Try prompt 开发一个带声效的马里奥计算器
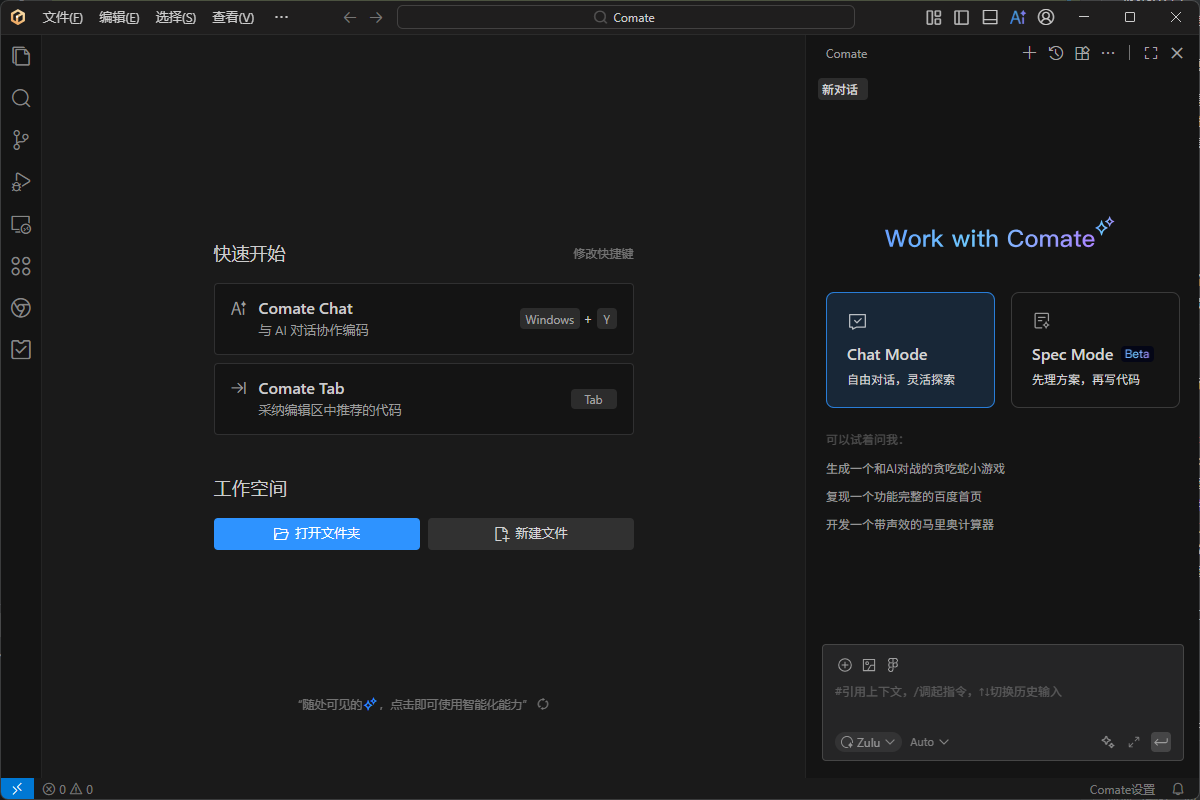 (910, 524)
